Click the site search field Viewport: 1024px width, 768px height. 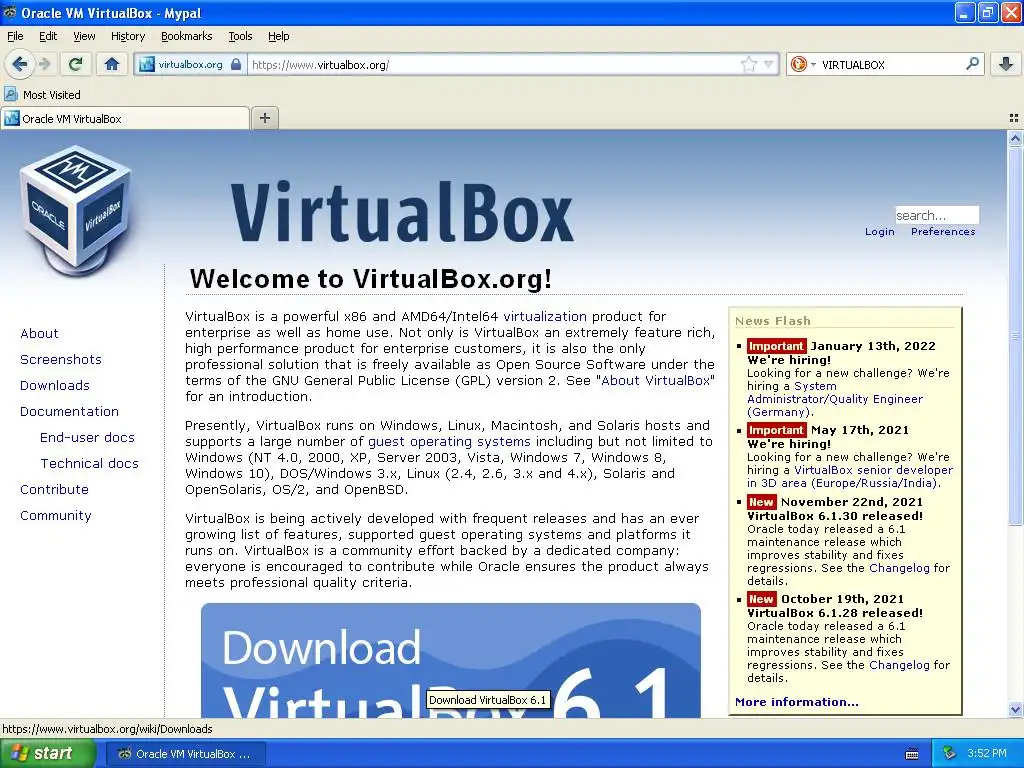point(936,215)
